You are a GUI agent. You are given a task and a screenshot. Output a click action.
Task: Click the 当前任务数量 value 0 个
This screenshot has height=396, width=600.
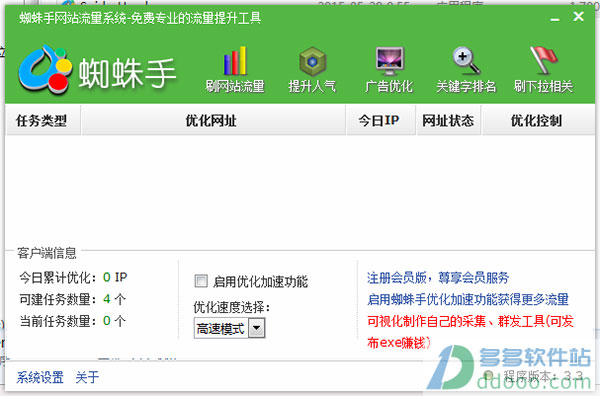pos(114,321)
